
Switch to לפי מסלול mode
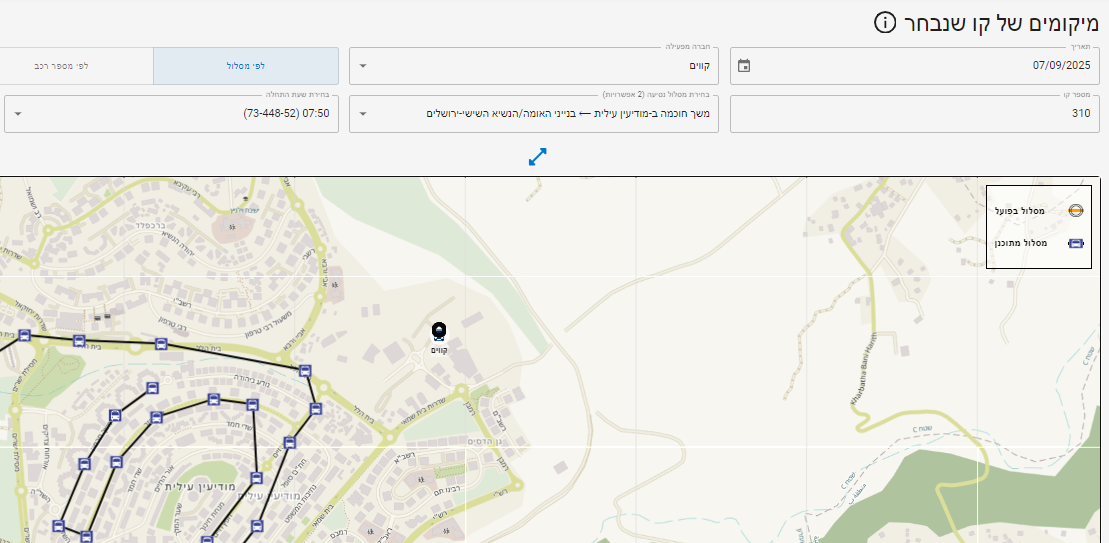246,66
